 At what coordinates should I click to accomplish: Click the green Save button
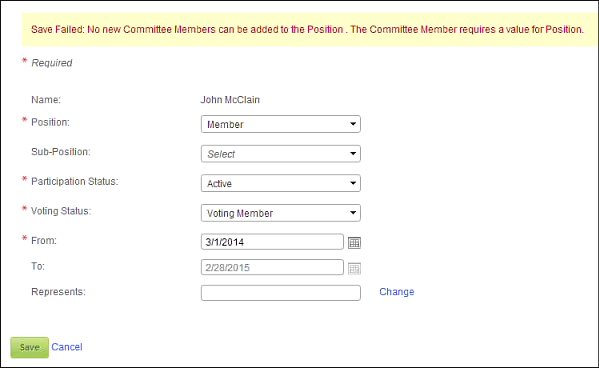coord(29,347)
